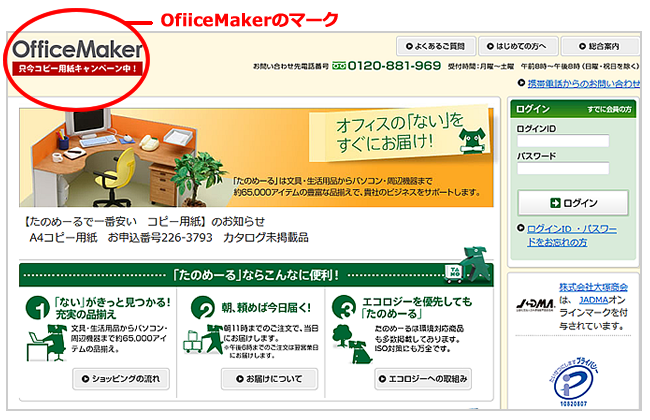Click the ログインID input field
This screenshot has width=650, height=420.
tap(563, 141)
